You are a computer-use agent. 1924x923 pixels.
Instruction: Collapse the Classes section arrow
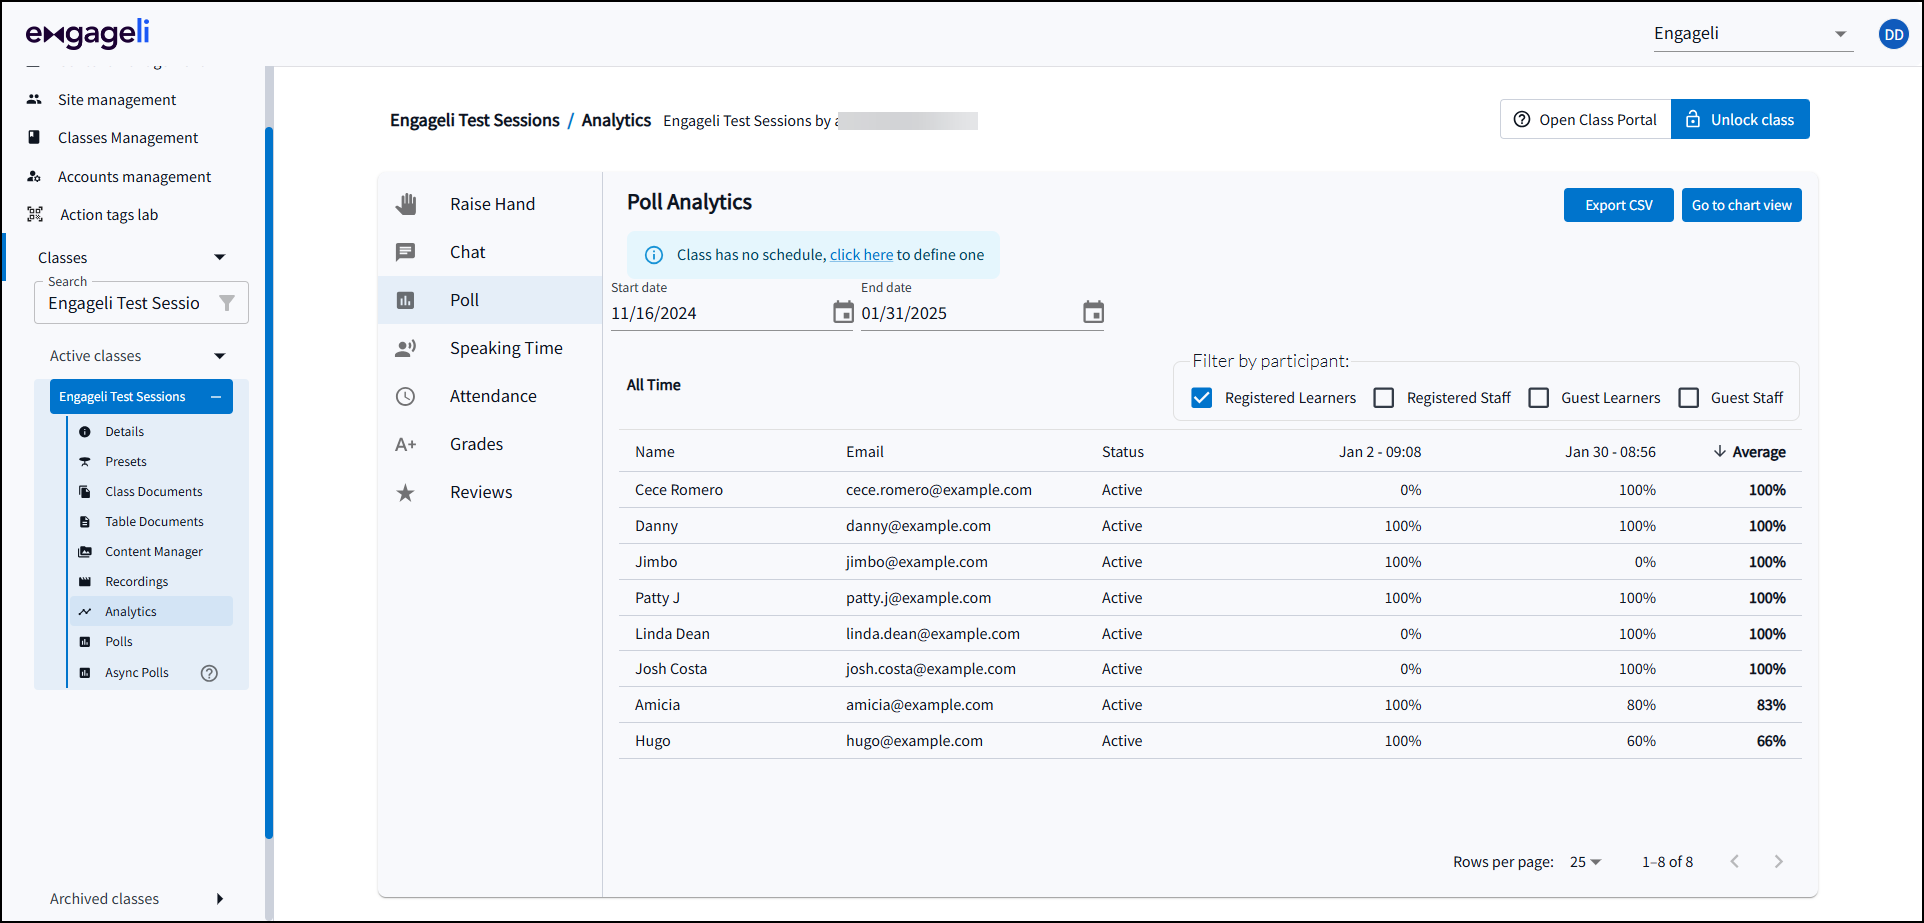click(x=220, y=257)
